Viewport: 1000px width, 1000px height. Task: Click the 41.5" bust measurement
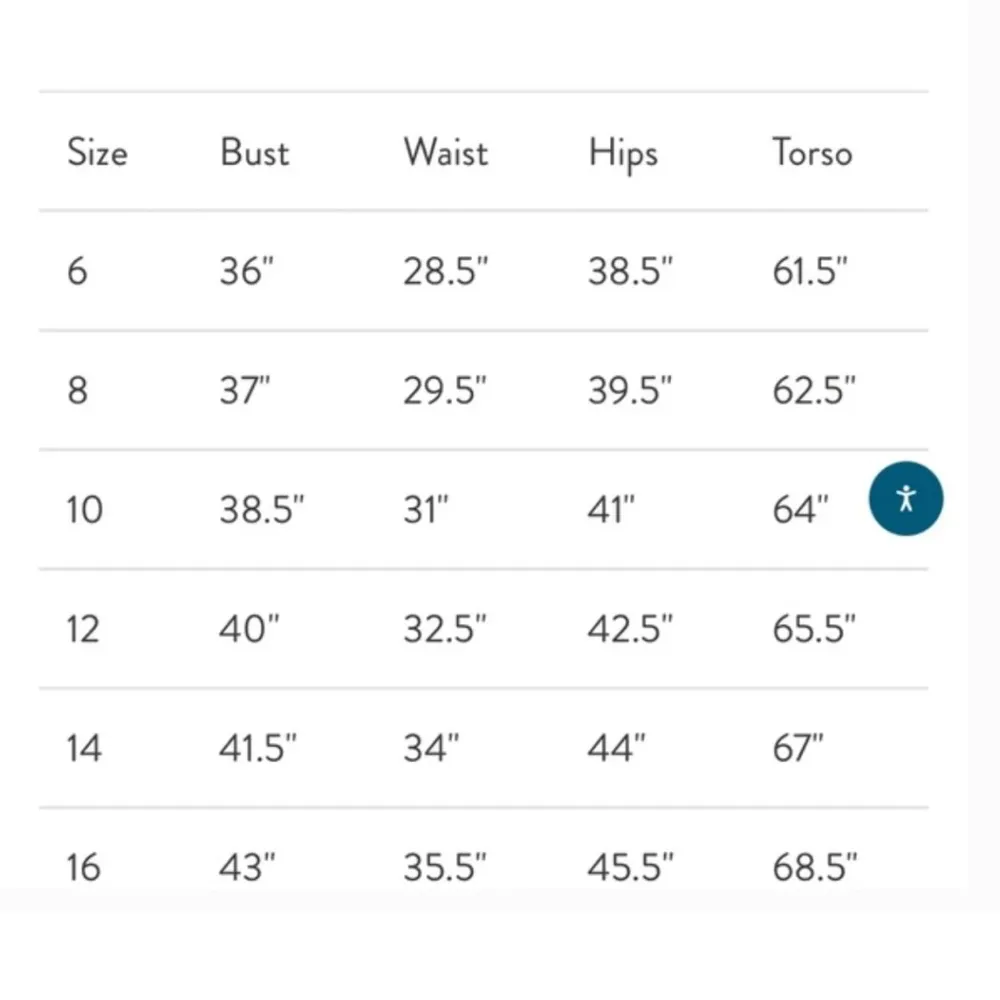click(x=259, y=748)
